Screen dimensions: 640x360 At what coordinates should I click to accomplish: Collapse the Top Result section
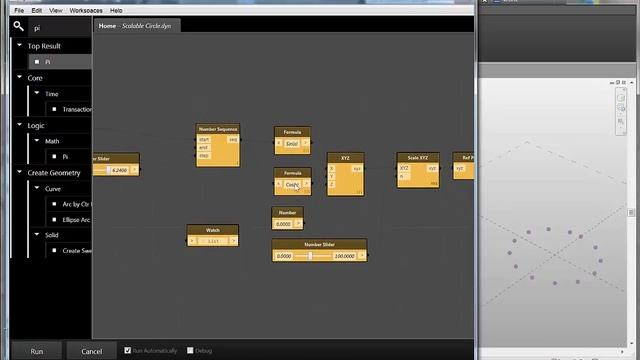coord(19,45)
